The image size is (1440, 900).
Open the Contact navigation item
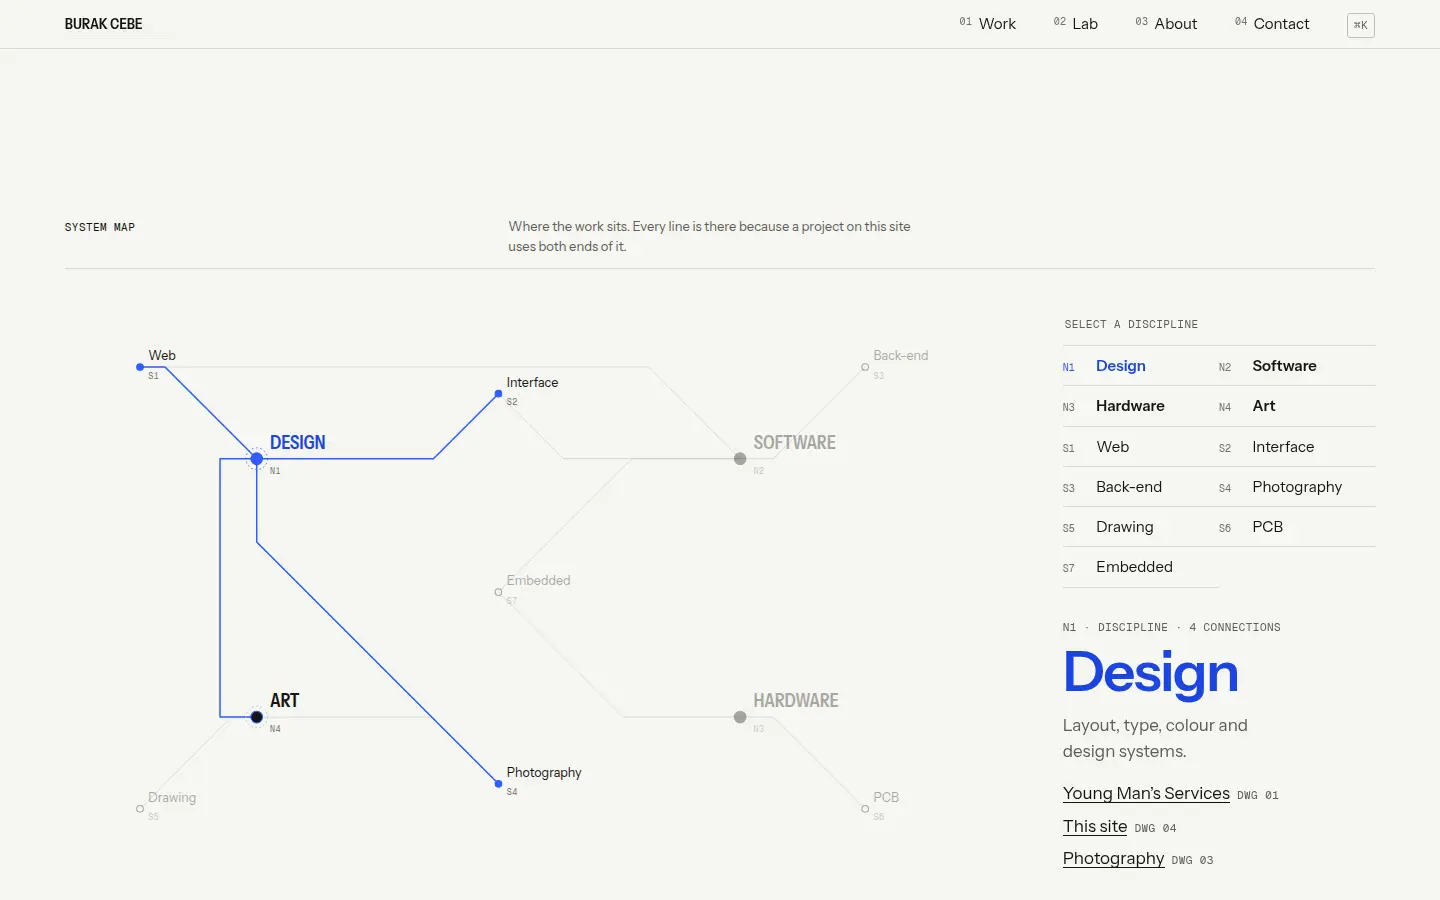click(1272, 24)
